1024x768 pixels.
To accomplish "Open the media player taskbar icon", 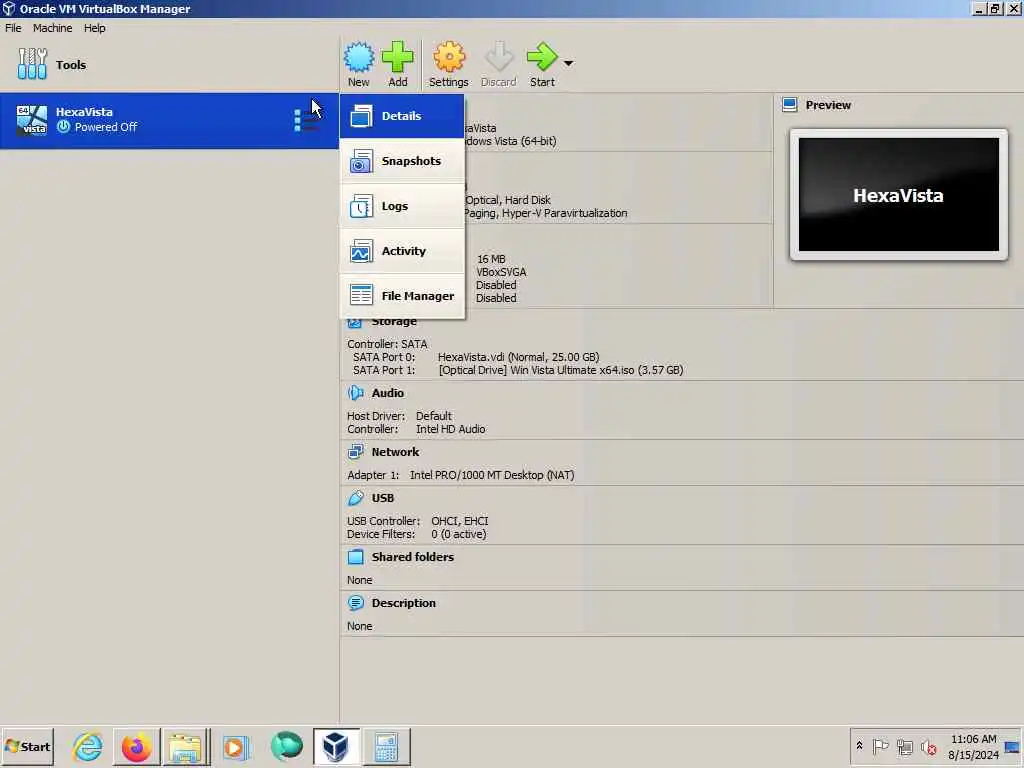I will [236, 746].
